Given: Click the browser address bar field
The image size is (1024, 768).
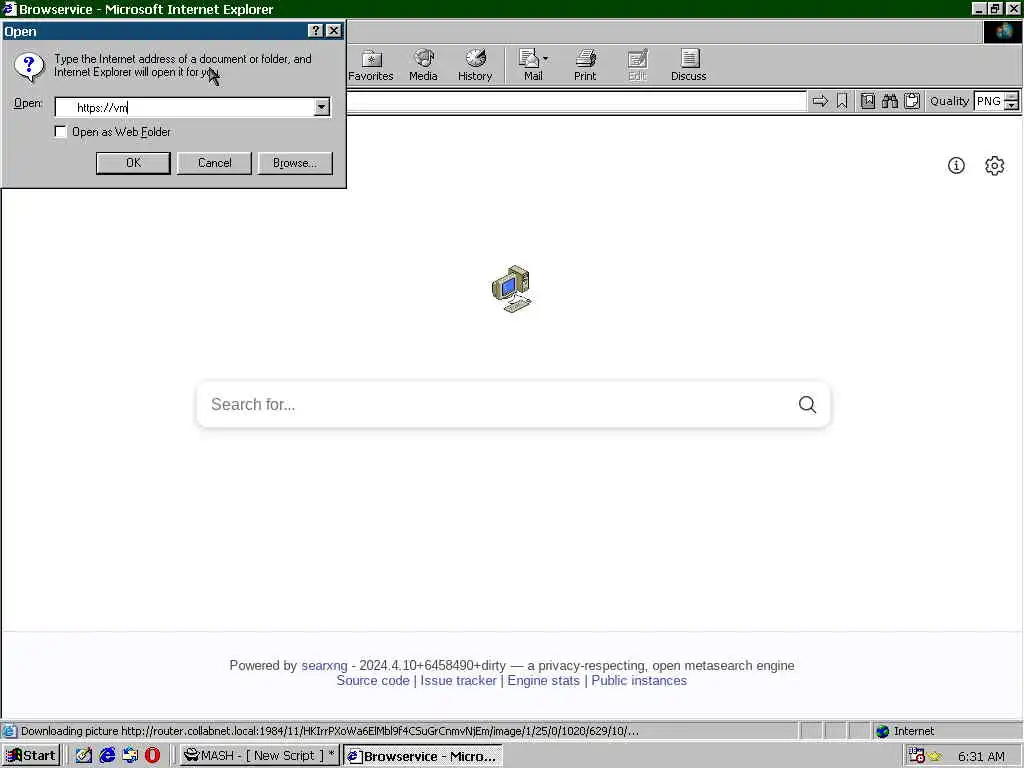Looking at the screenshot, I should [576, 101].
